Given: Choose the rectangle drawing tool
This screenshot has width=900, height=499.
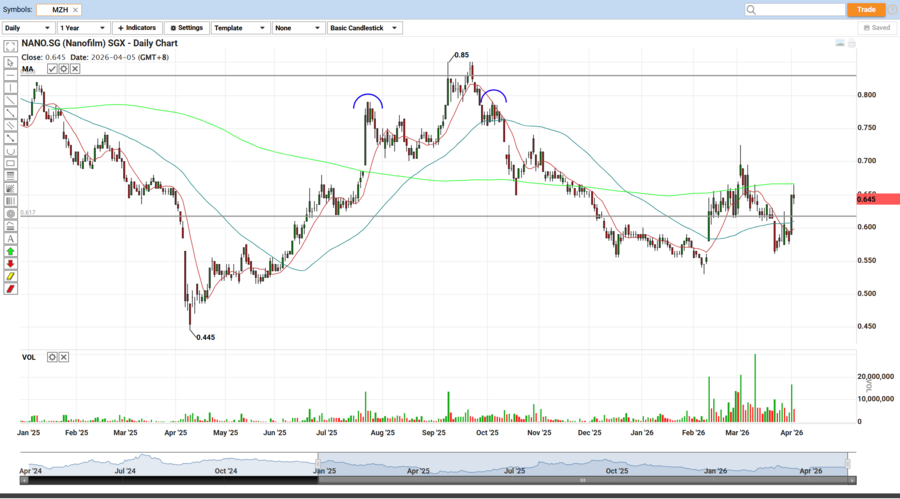Looking at the screenshot, I should click(10, 163).
